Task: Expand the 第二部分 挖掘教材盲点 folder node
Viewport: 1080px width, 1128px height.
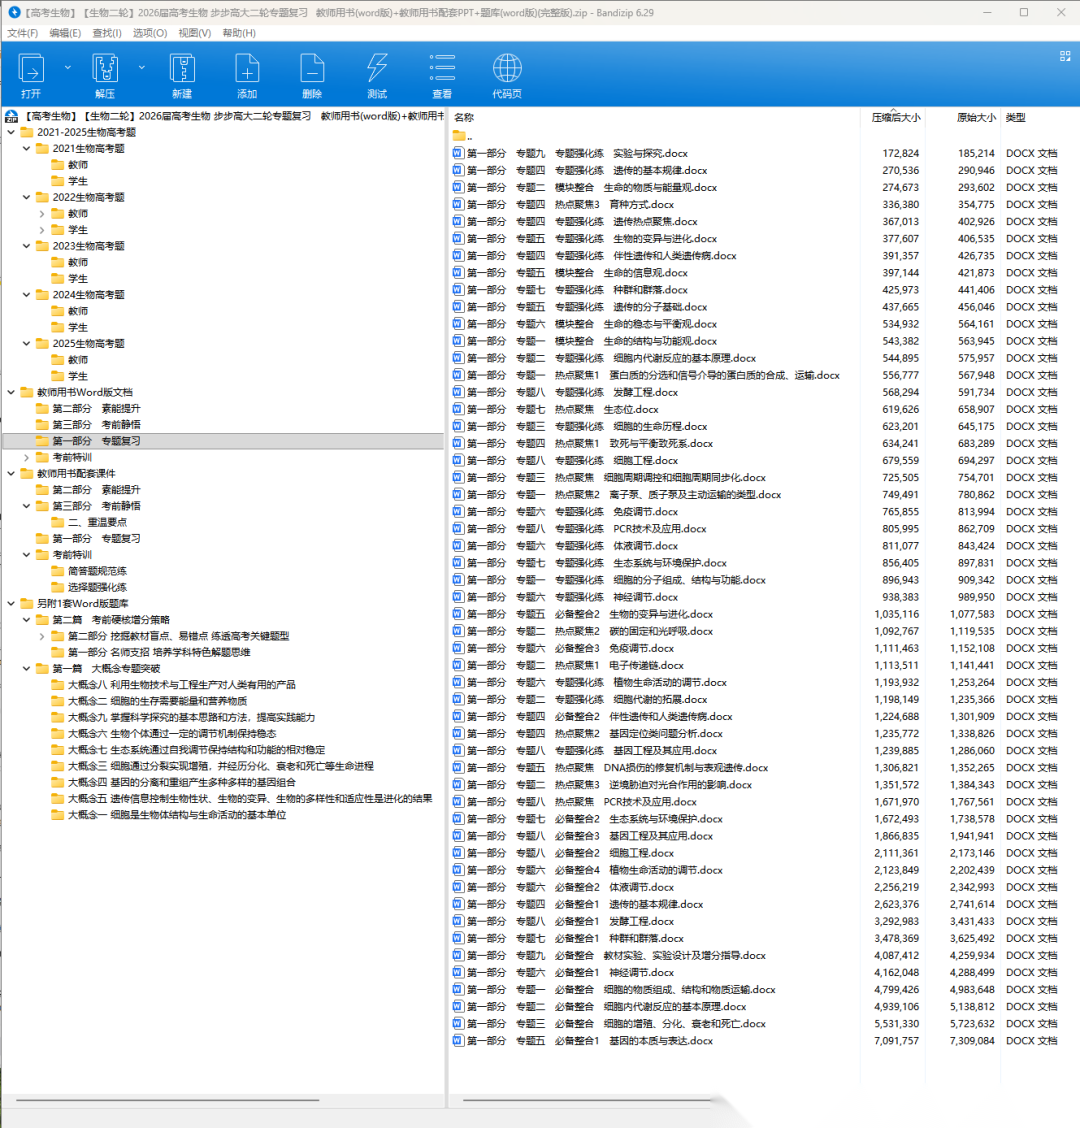Action: 42,636
